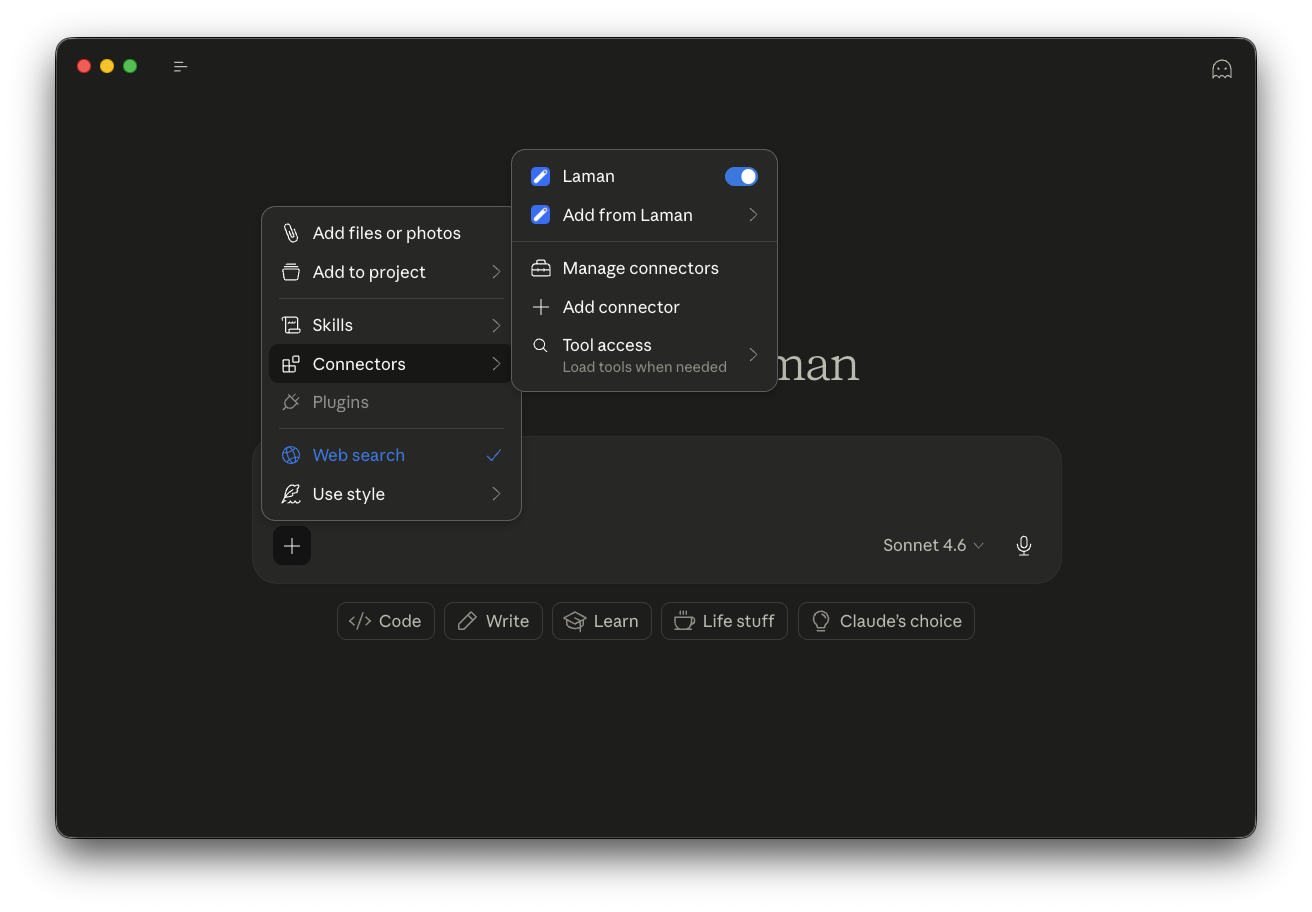Click the red close window button

[84, 66]
